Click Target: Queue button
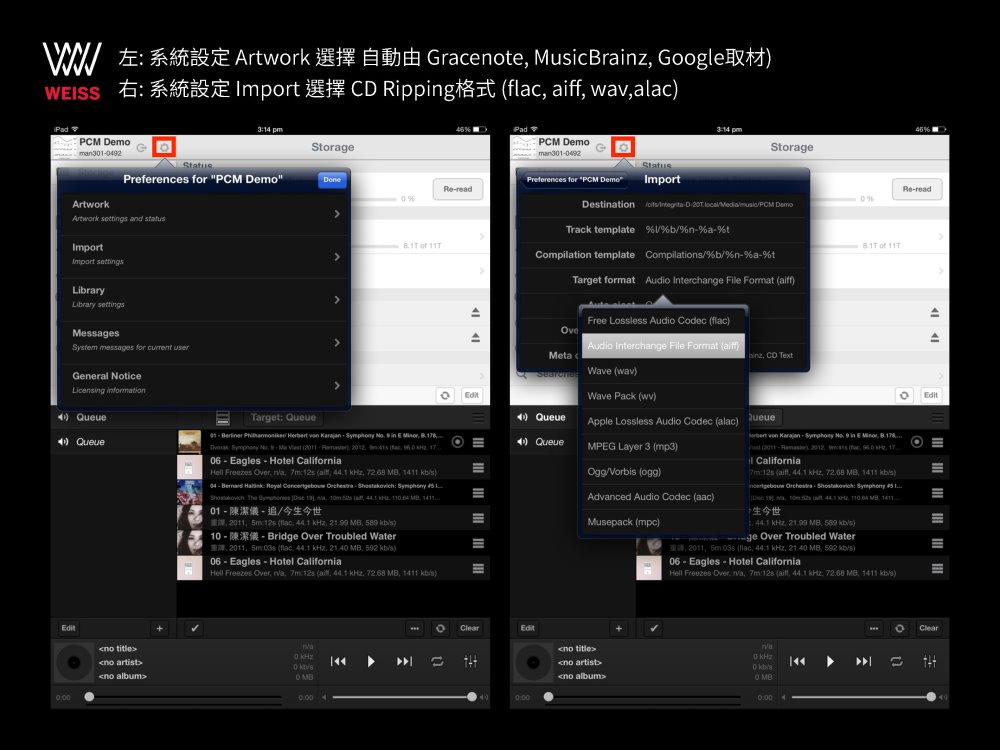 point(283,418)
